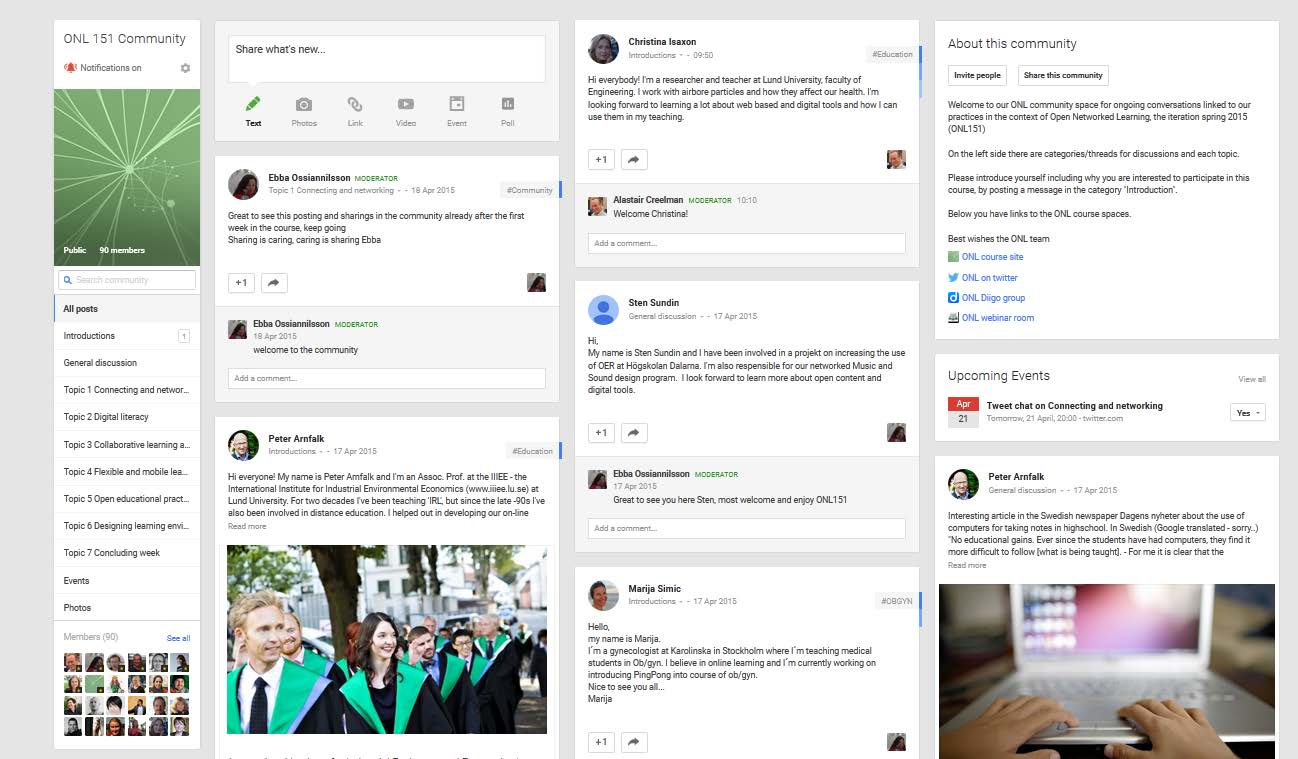Image resolution: width=1298 pixels, height=759 pixels.
Task: Open Topic 2 Digital literacy category
Action: pyautogui.click(x=126, y=417)
